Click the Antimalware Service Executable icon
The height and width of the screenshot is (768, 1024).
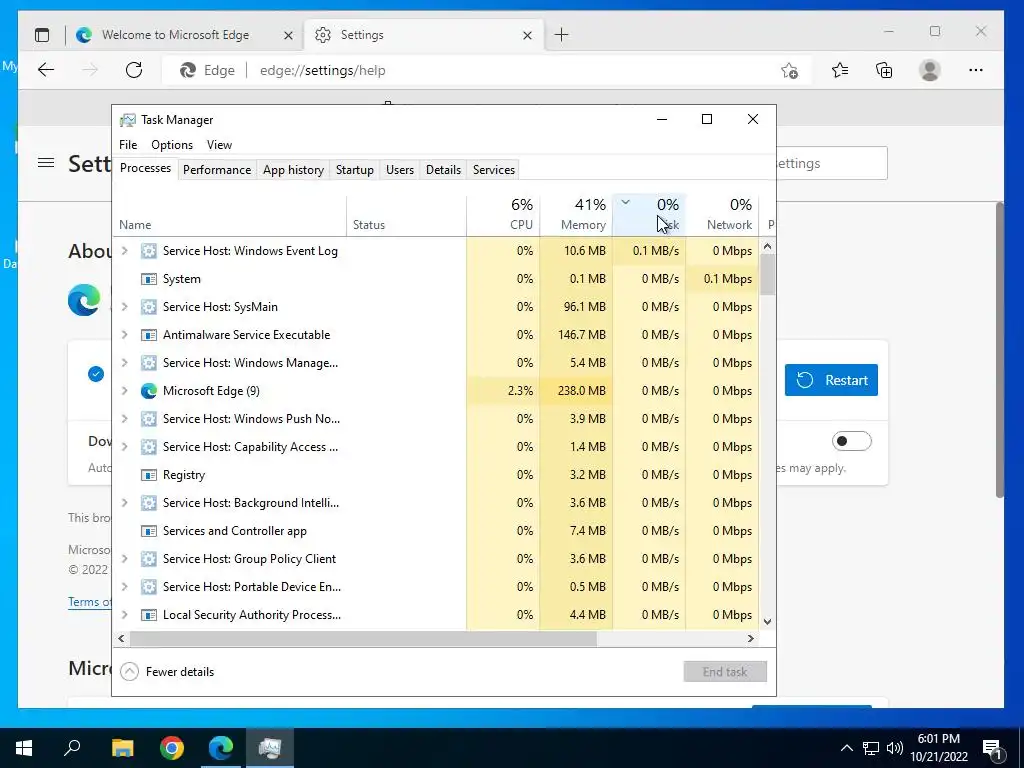tap(149, 335)
